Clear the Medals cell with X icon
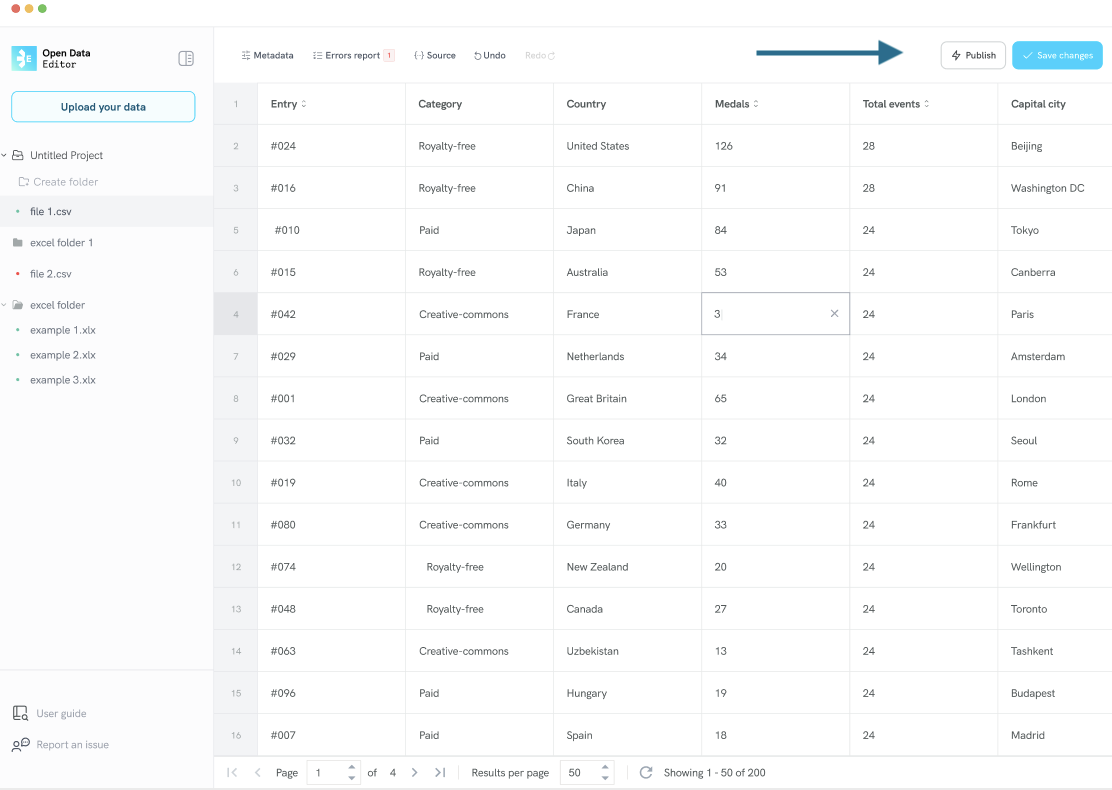 click(834, 314)
